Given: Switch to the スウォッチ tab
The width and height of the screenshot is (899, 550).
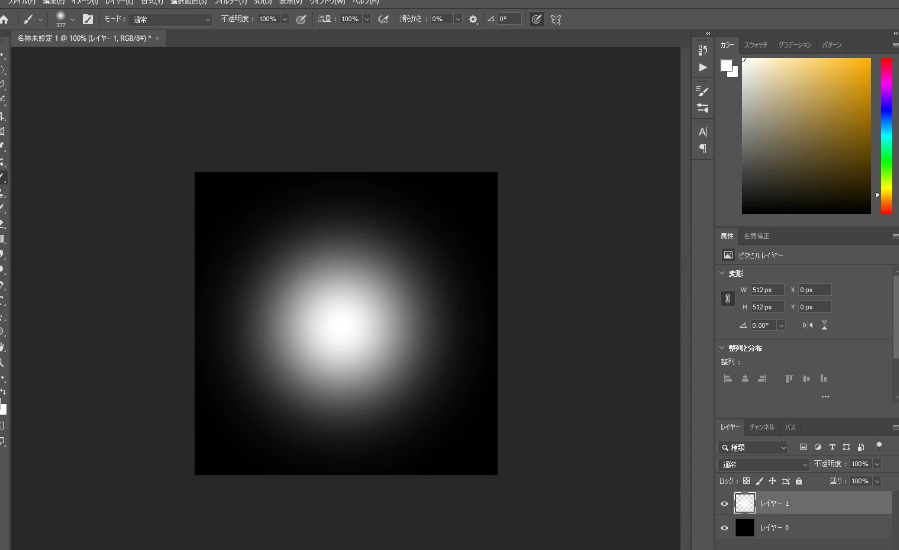Looking at the screenshot, I should click(x=756, y=45).
